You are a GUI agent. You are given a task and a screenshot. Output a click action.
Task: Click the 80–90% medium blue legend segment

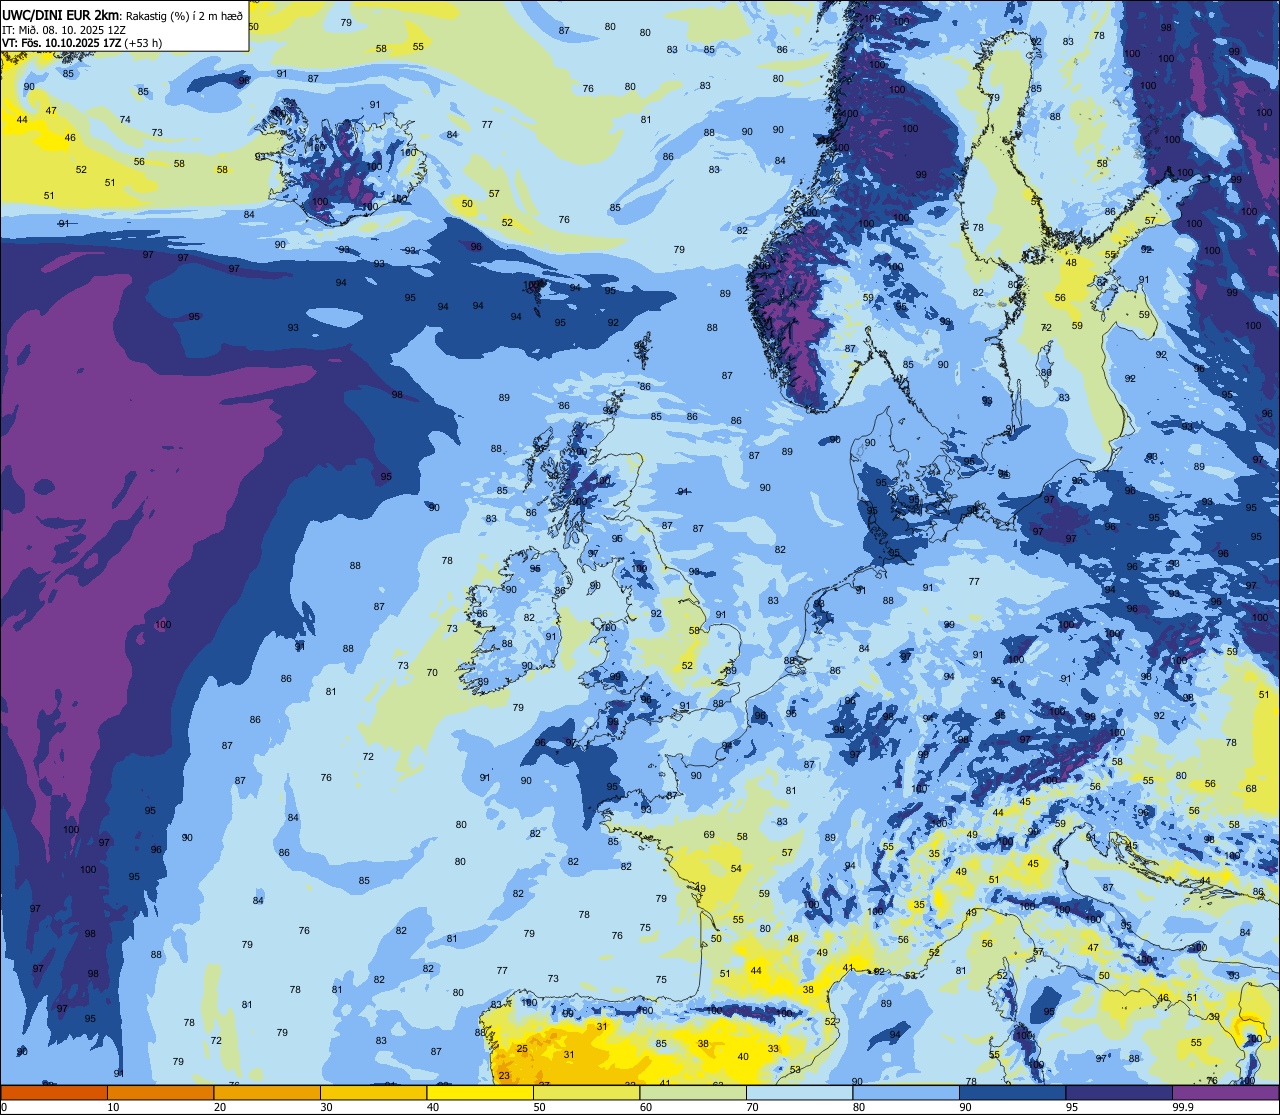[906, 1093]
